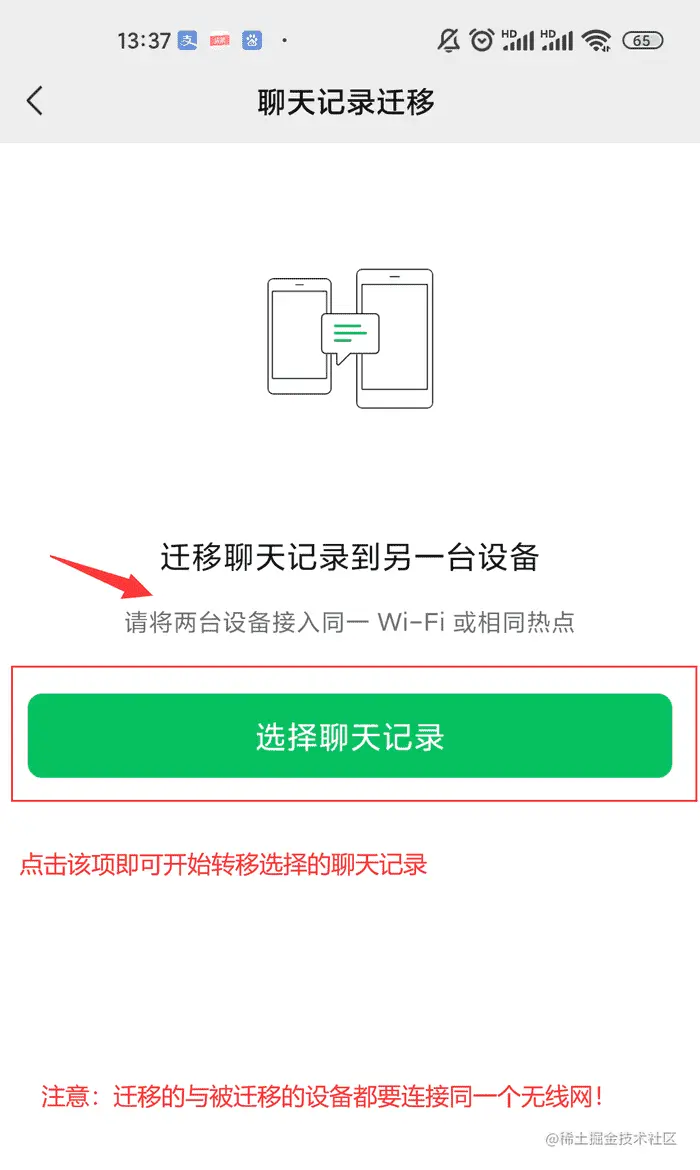The width and height of the screenshot is (700, 1170).
Task: Tap the red 注意 warning note
Action: point(322,1096)
